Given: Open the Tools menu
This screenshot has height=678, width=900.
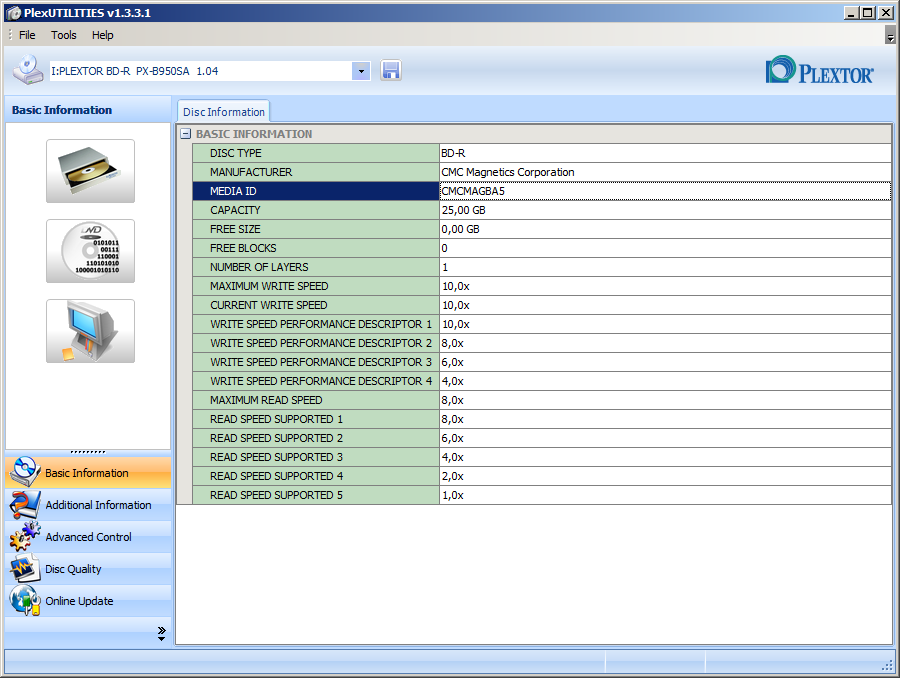Looking at the screenshot, I should pos(64,35).
